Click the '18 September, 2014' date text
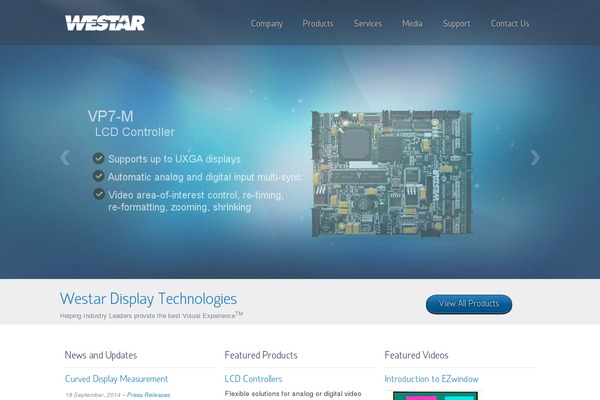 pyautogui.click(x=93, y=395)
